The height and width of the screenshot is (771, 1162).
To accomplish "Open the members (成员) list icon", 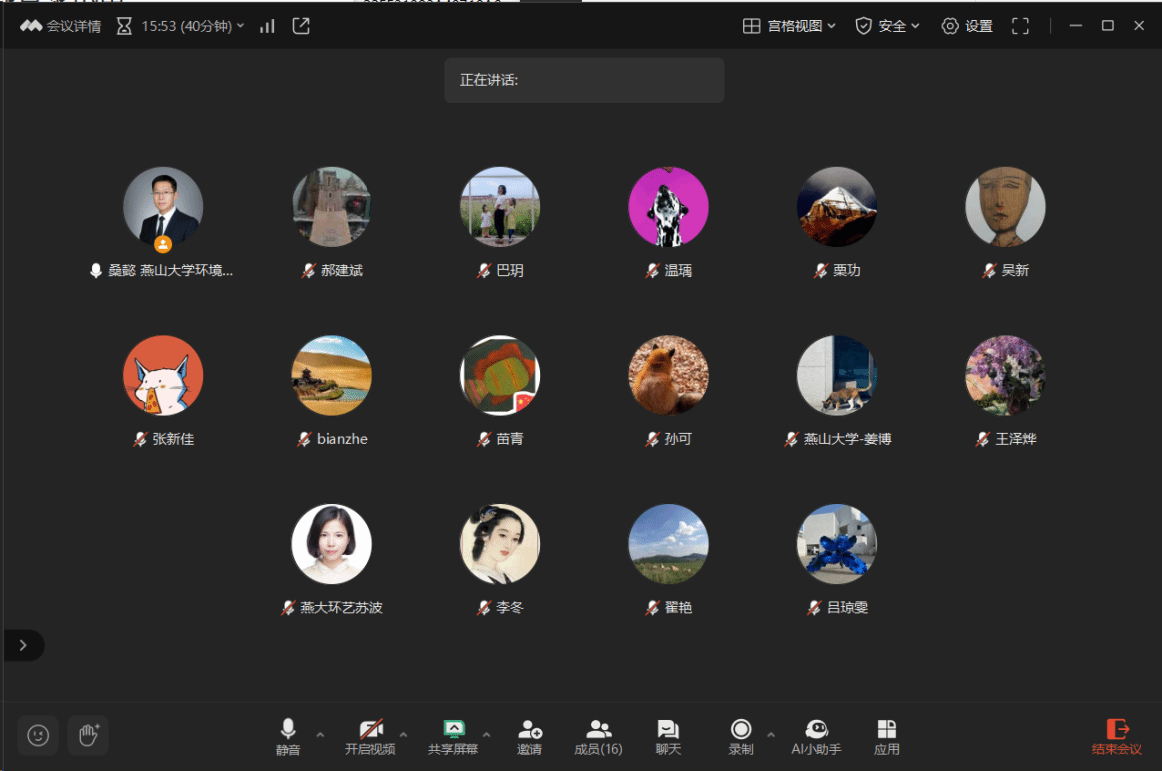I will point(598,737).
